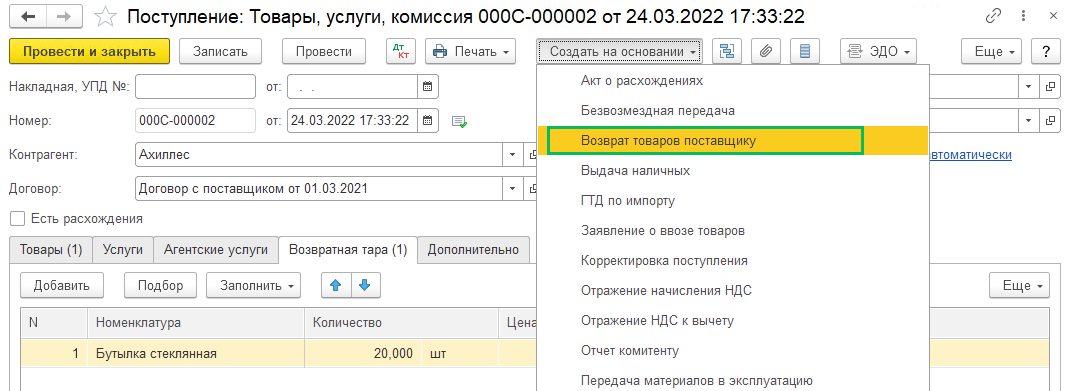Open calendar for Номер date field
Viewport: 1071px width, 391px height.
point(428,121)
